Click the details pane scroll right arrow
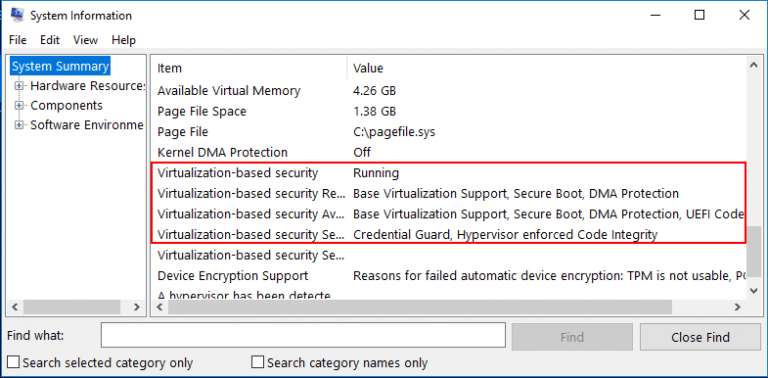 click(737, 307)
